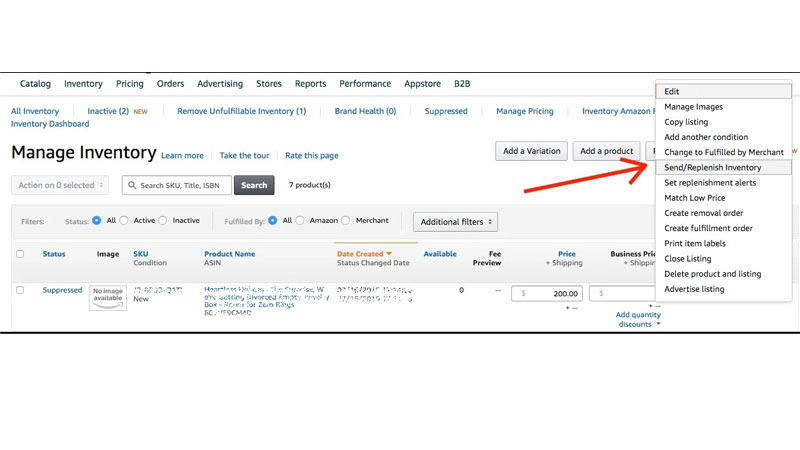Select Fulfilled By Merchant radio button

click(346, 220)
